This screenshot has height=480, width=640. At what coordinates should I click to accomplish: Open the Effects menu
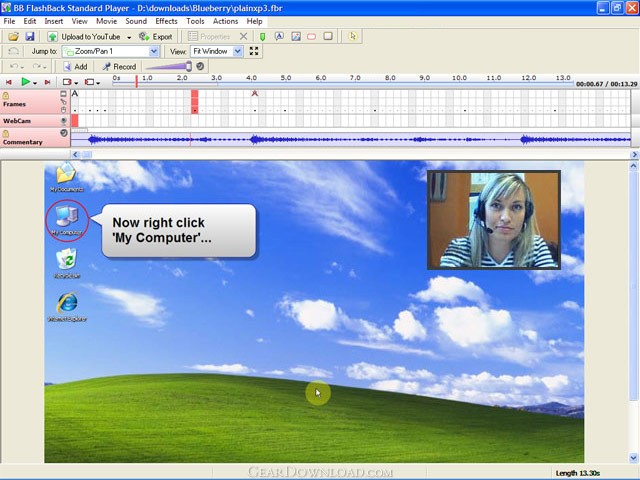166,21
